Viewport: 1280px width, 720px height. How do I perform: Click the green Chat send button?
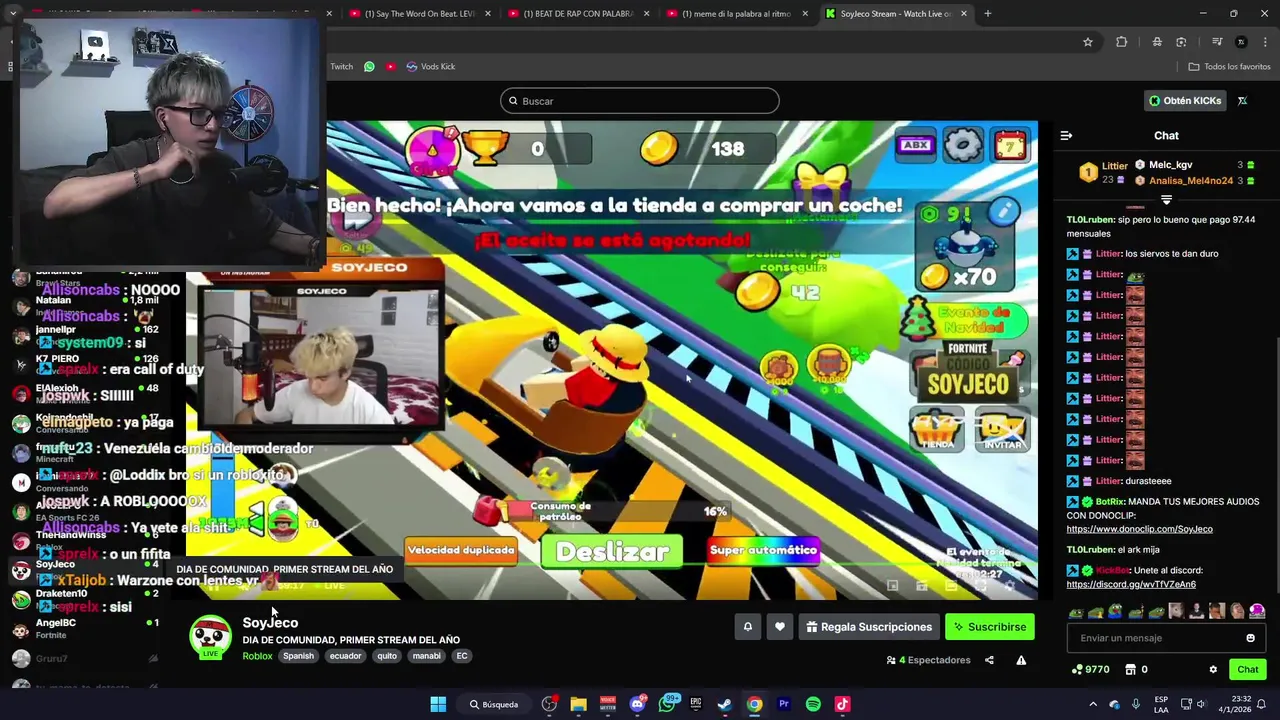pos(1248,670)
